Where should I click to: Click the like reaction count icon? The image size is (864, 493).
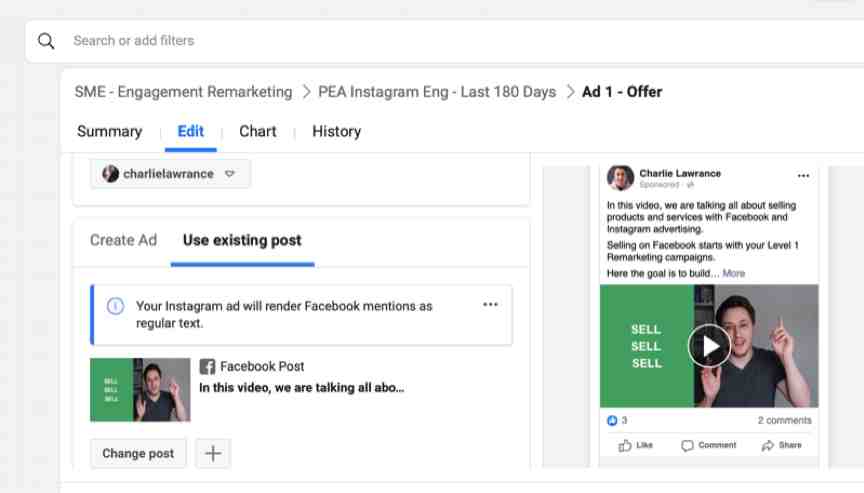click(x=612, y=421)
